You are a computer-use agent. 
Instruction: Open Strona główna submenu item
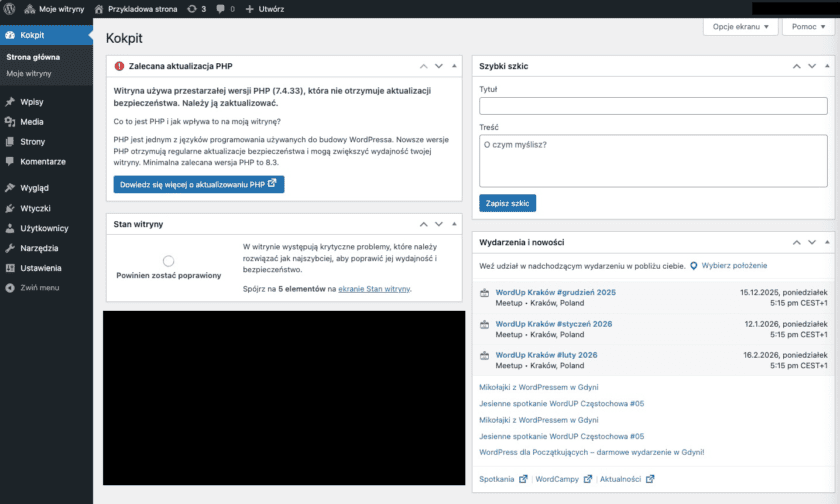33,57
